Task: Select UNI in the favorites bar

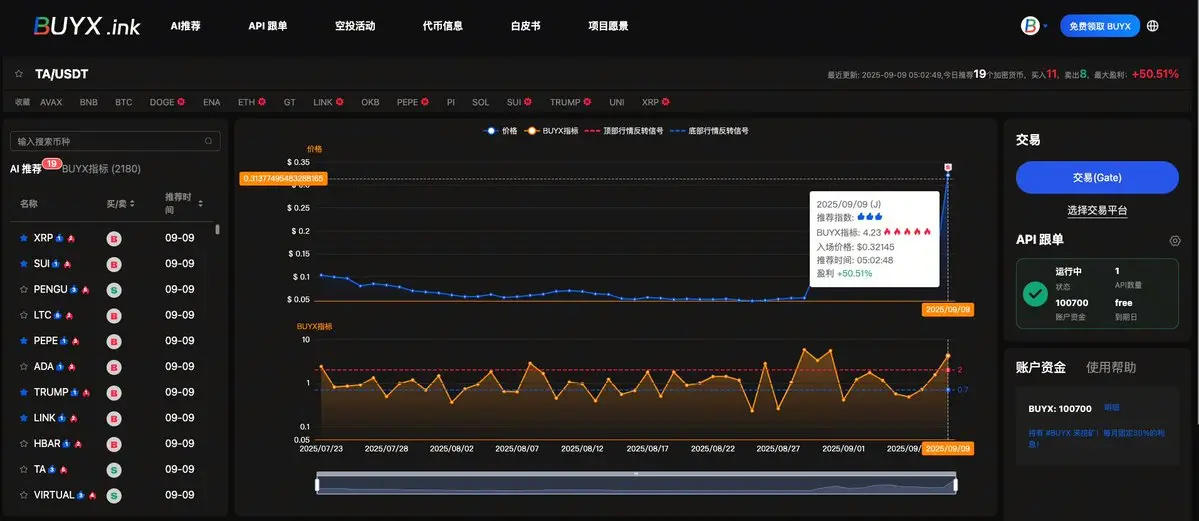Action: [616, 102]
